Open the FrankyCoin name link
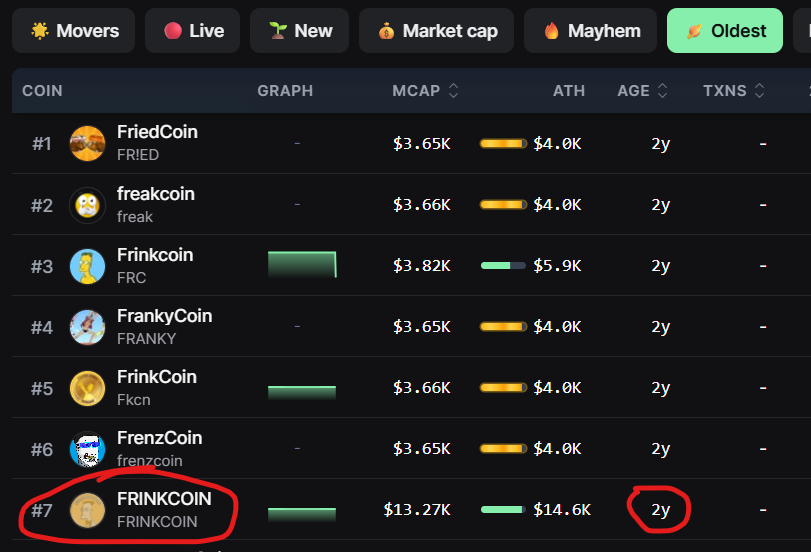811x552 pixels. pyautogui.click(x=164, y=316)
